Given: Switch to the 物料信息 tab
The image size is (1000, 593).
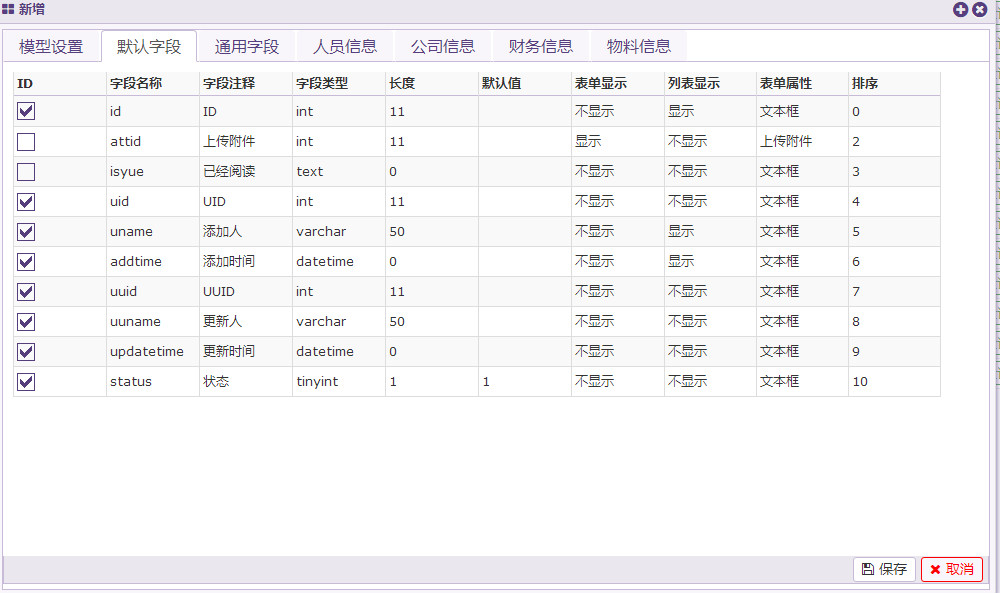Looking at the screenshot, I should pyautogui.click(x=639, y=46).
